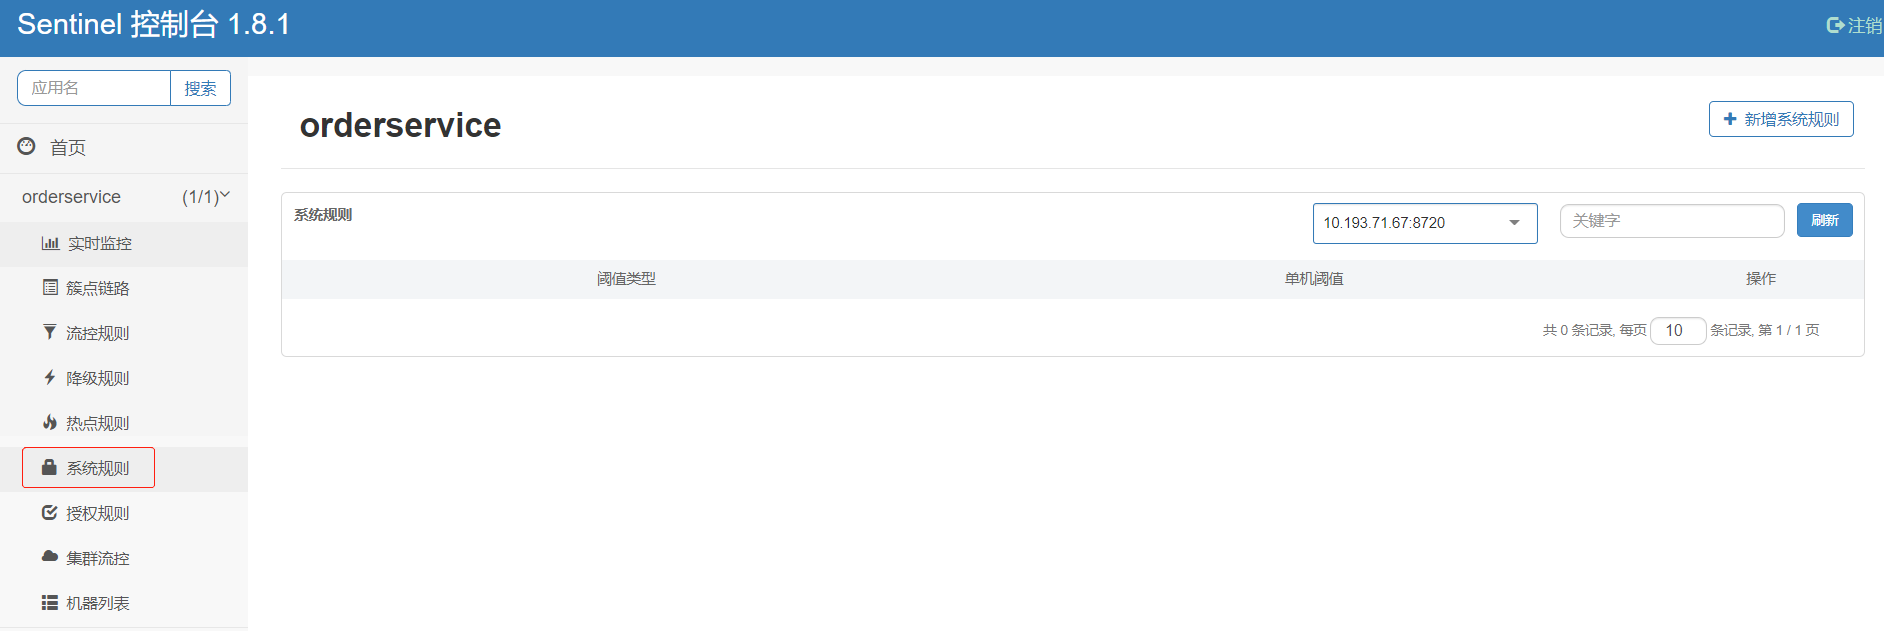Open 簇点链路 menu item
The height and width of the screenshot is (631, 1884).
[124, 289]
